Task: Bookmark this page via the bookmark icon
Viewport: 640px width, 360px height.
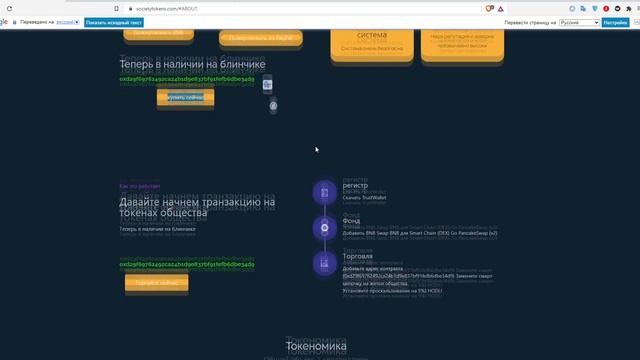Action: pos(116,9)
